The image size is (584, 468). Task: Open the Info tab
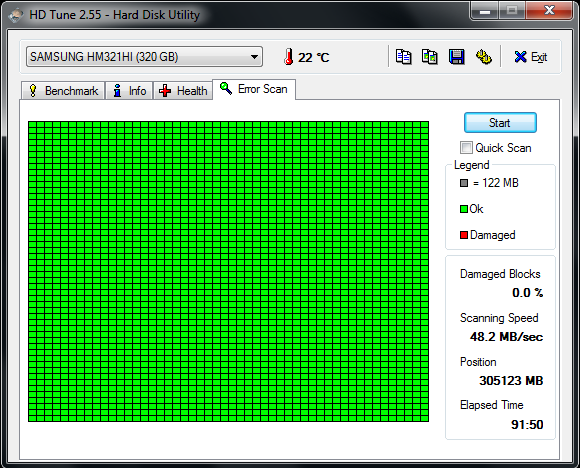click(129, 90)
